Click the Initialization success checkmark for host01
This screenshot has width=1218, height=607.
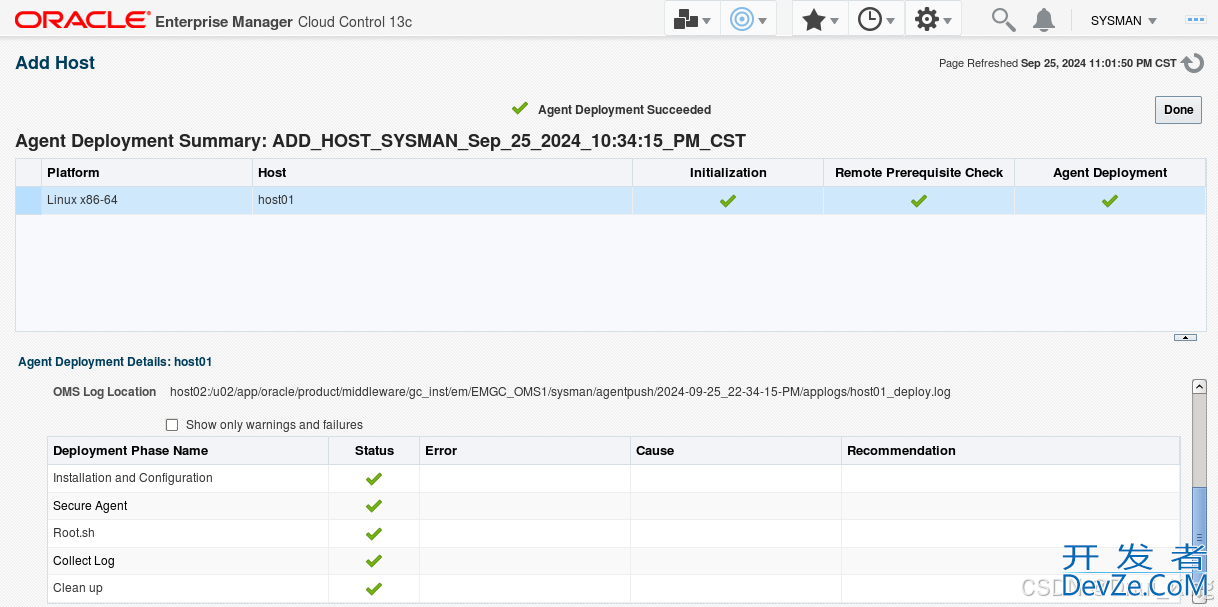pyautogui.click(x=728, y=201)
